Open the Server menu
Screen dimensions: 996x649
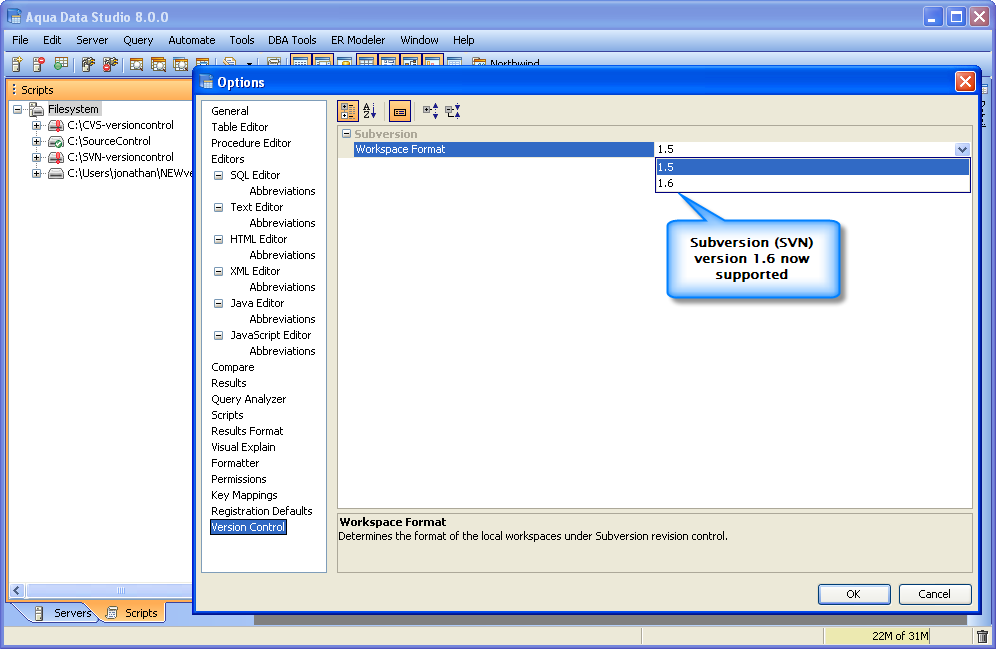tap(92, 40)
